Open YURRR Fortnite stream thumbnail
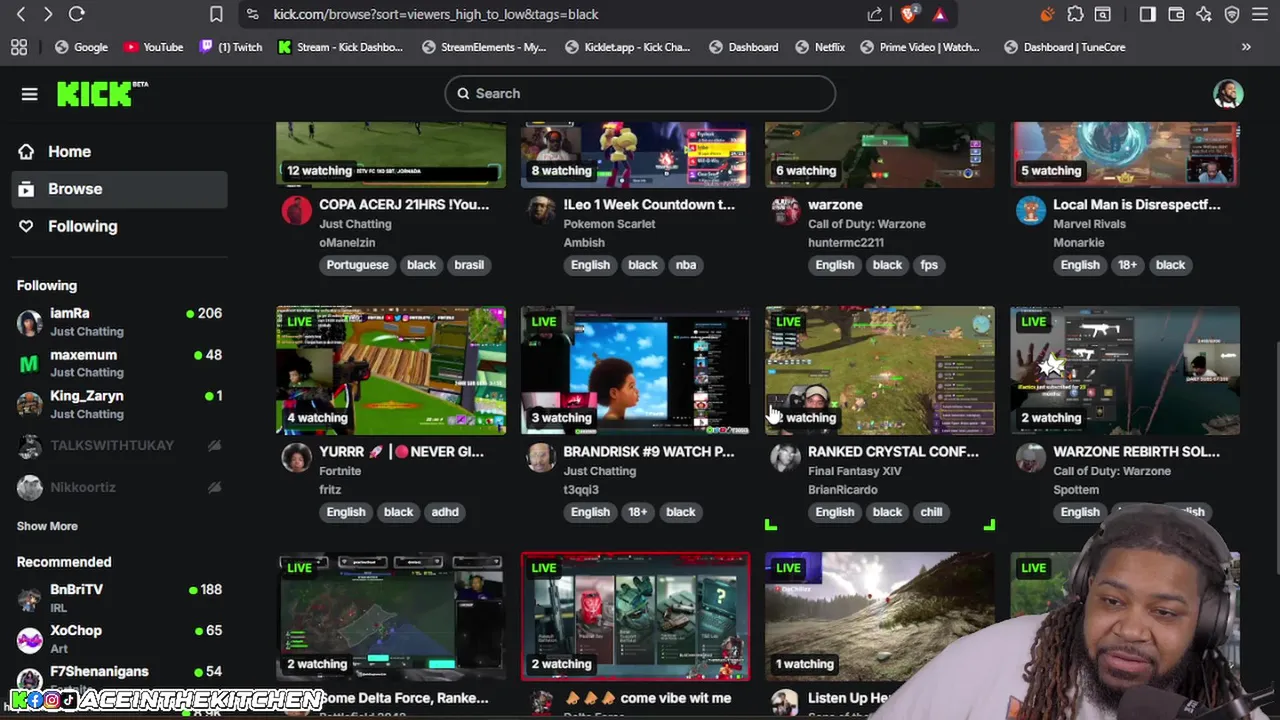 [391, 371]
